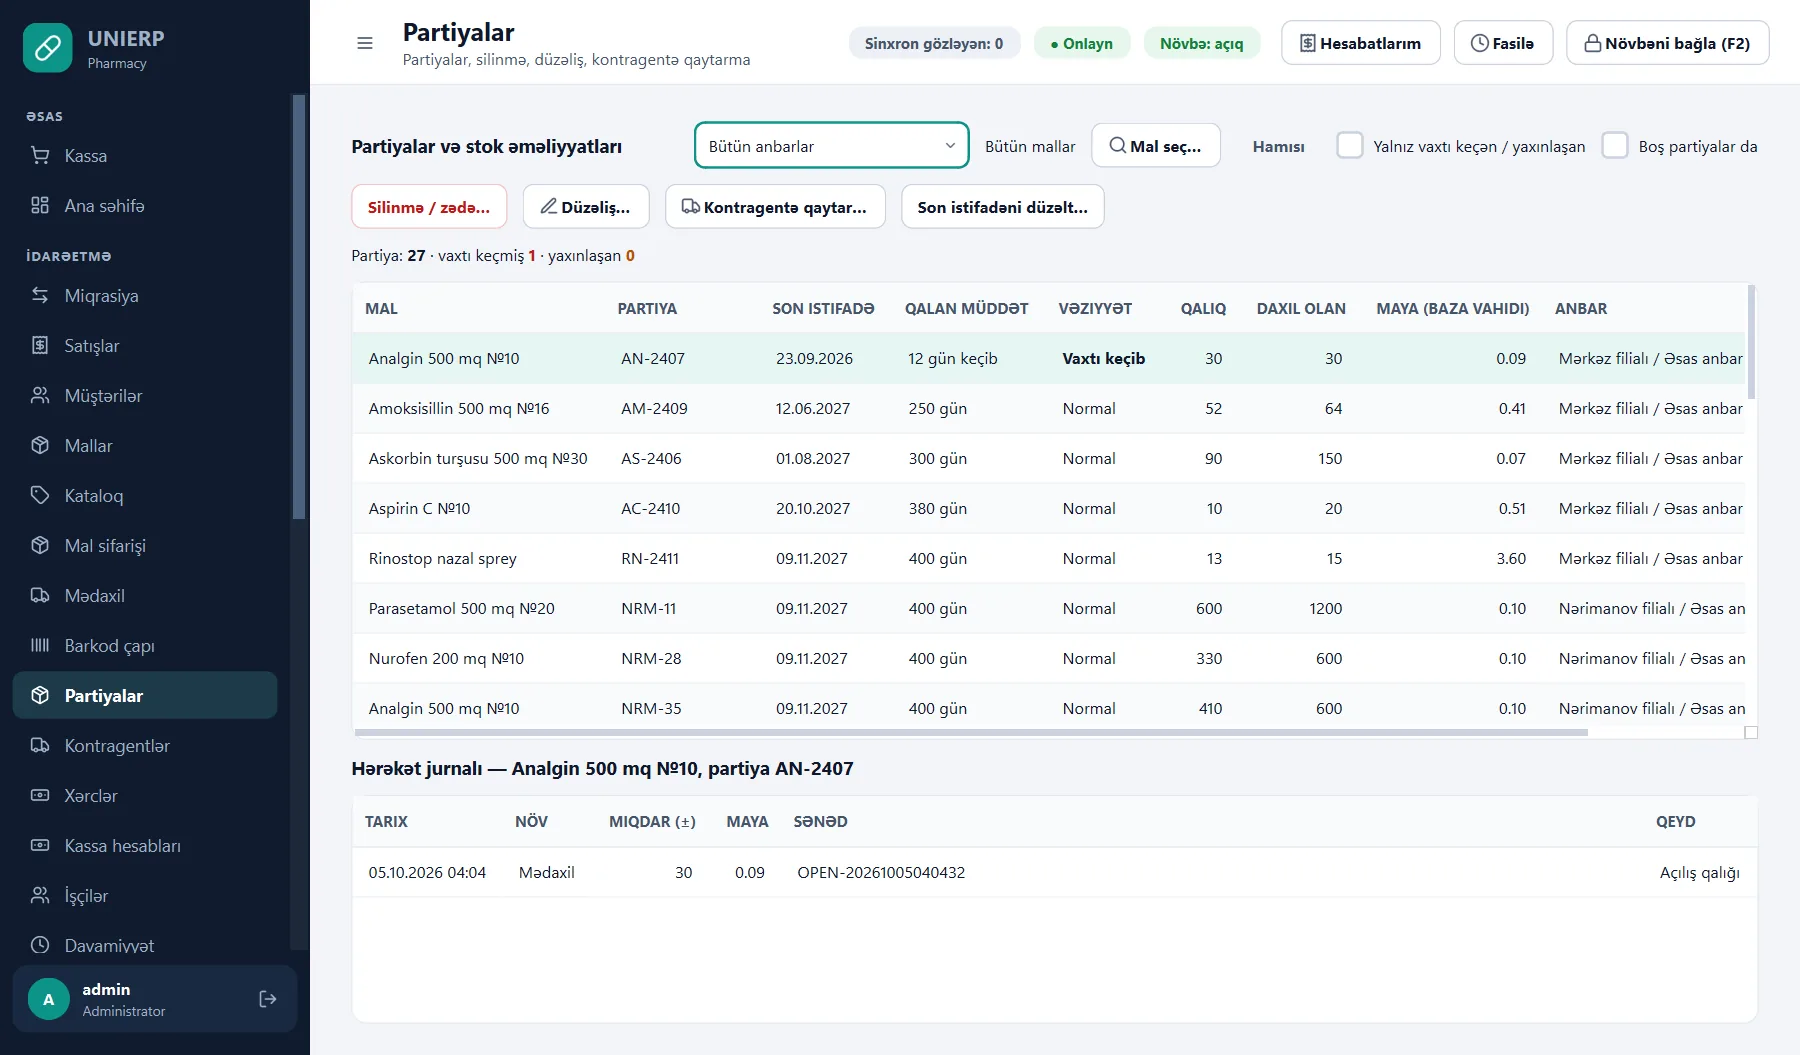Click the UNIERP pill logo
This screenshot has width=1800, height=1055.
coord(48,48)
